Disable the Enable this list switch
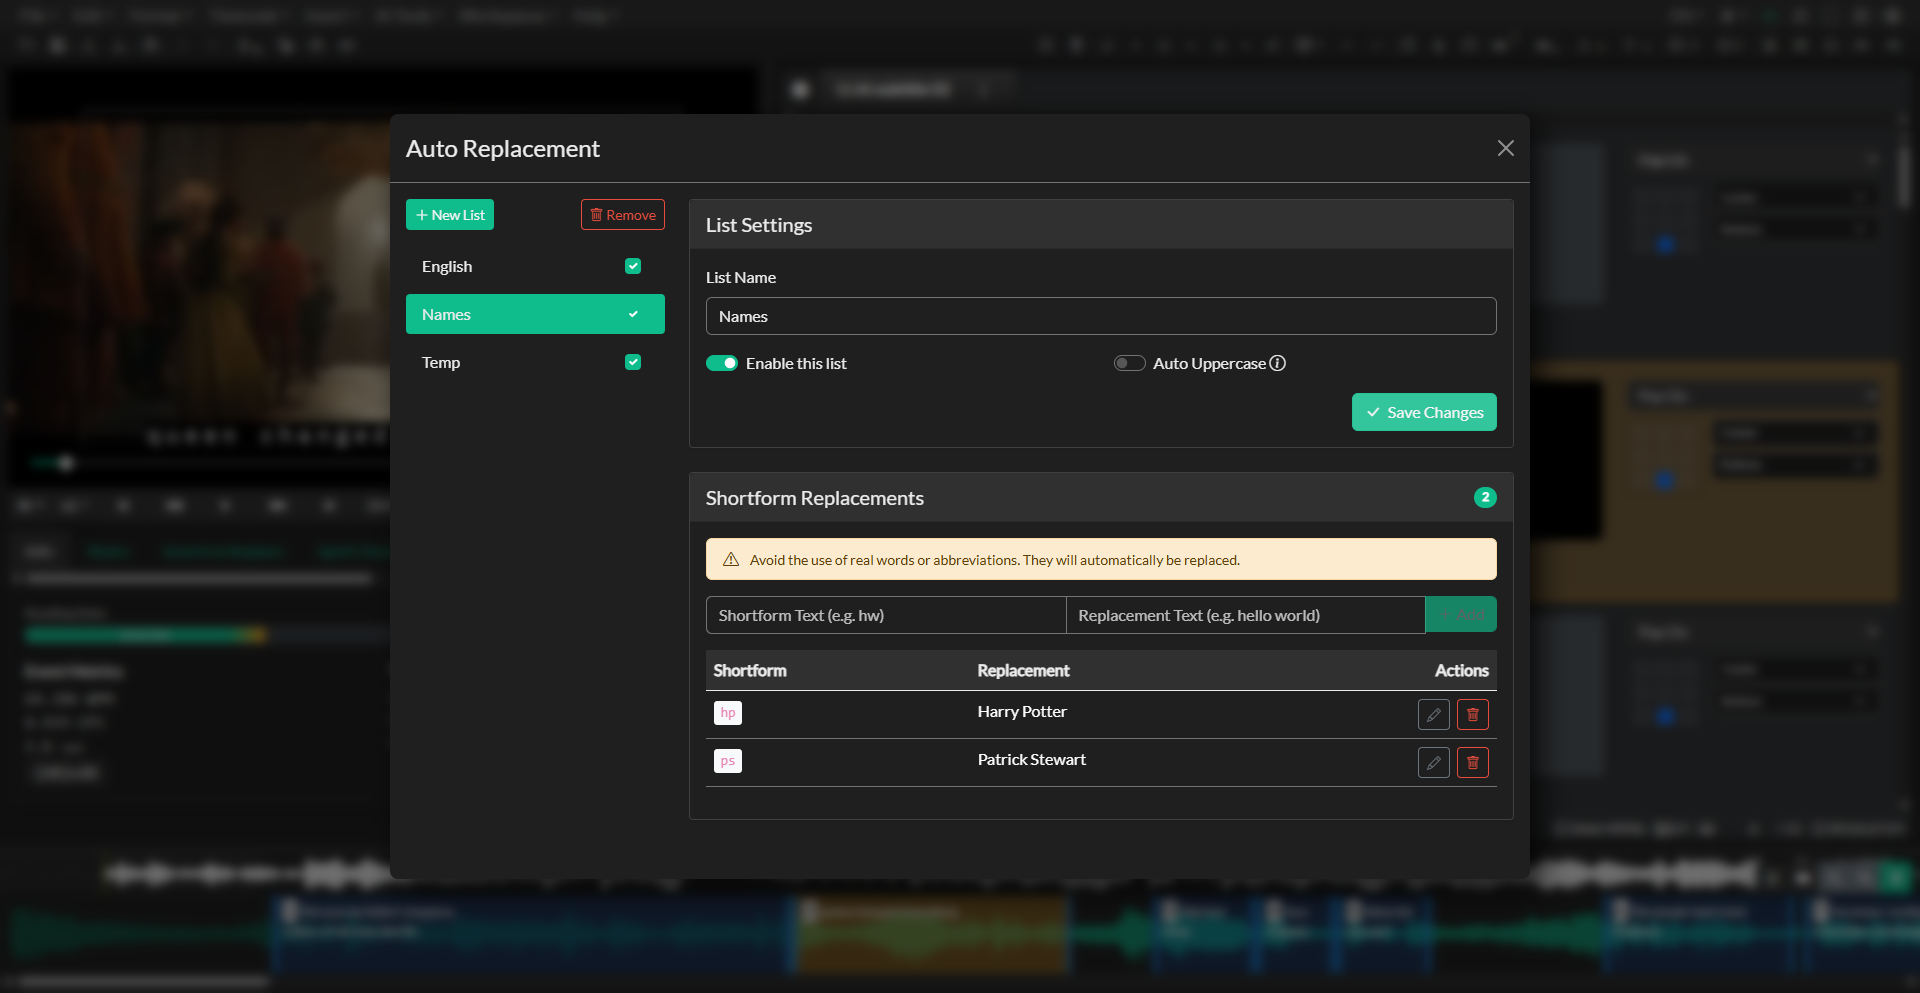1920x993 pixels. point(722,363)
